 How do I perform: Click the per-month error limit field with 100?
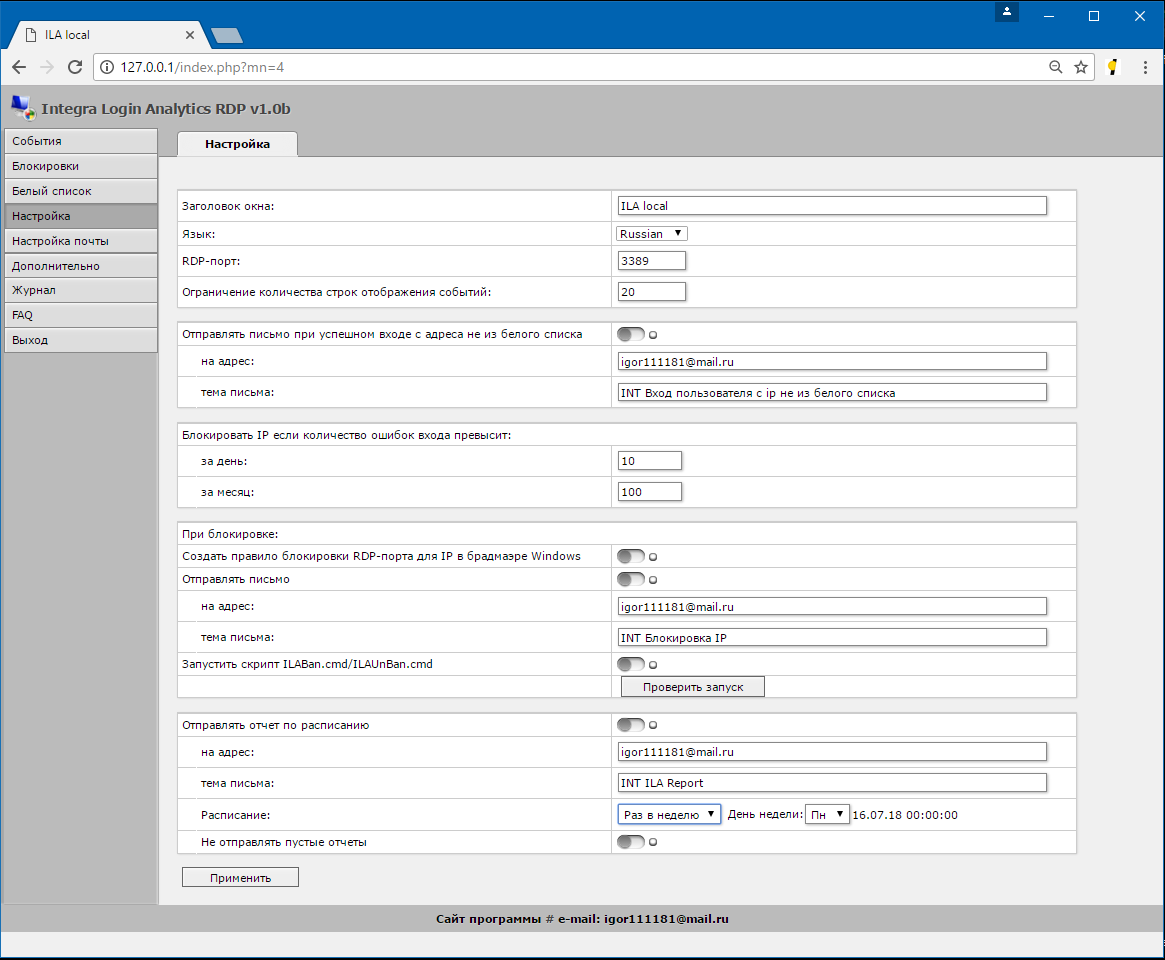pyautogui.click(x=649, y=492)
